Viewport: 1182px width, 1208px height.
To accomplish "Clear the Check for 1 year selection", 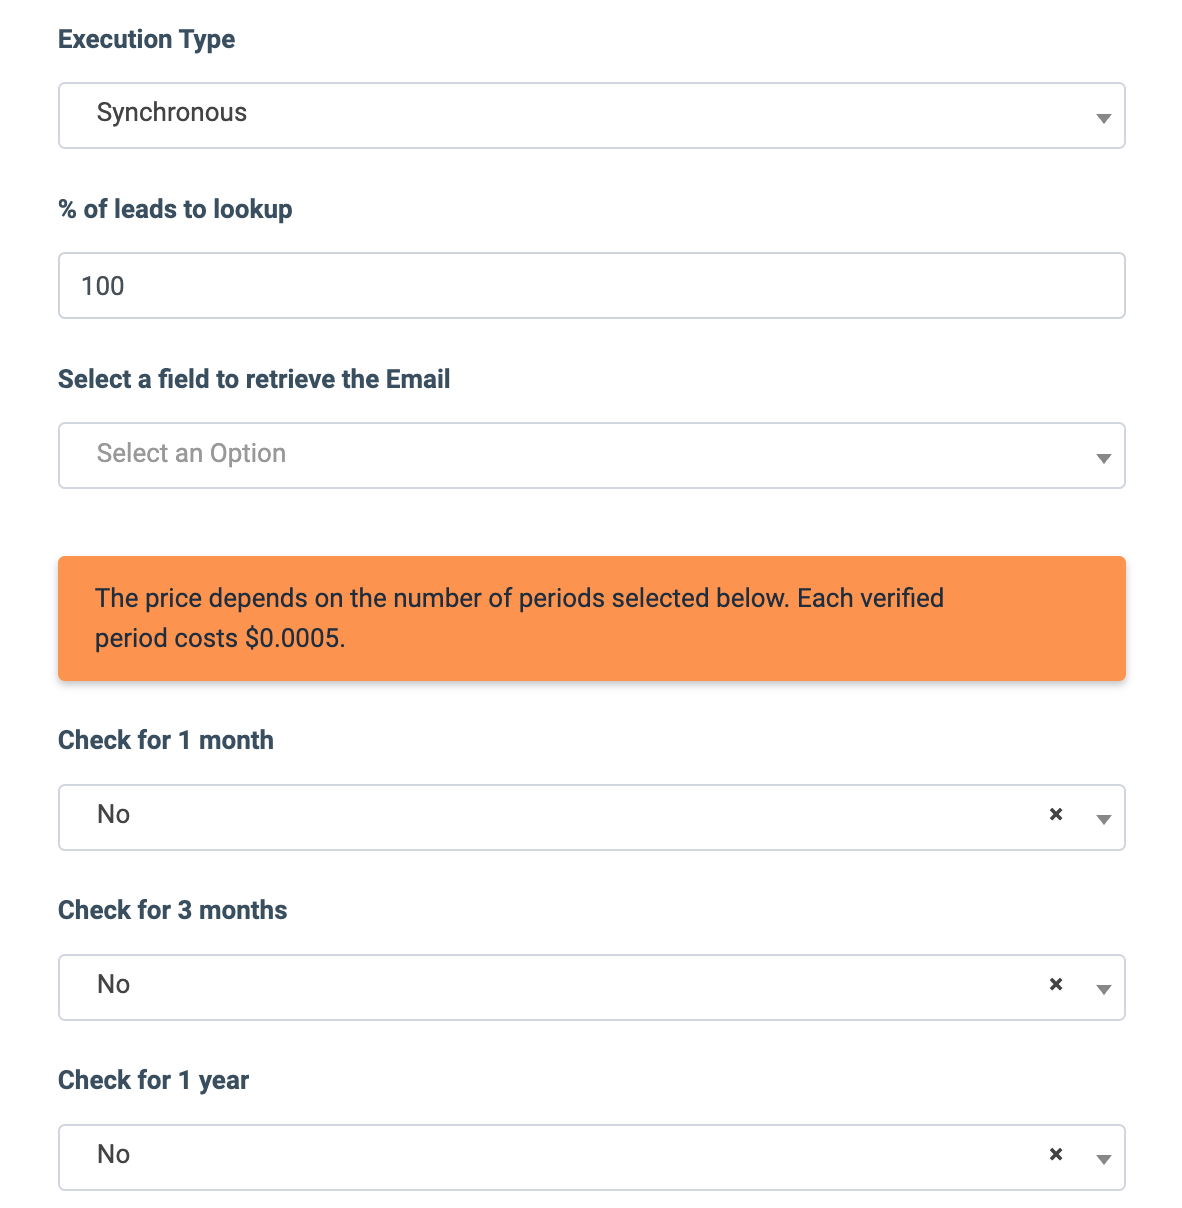I will tap(1055, 1155).
